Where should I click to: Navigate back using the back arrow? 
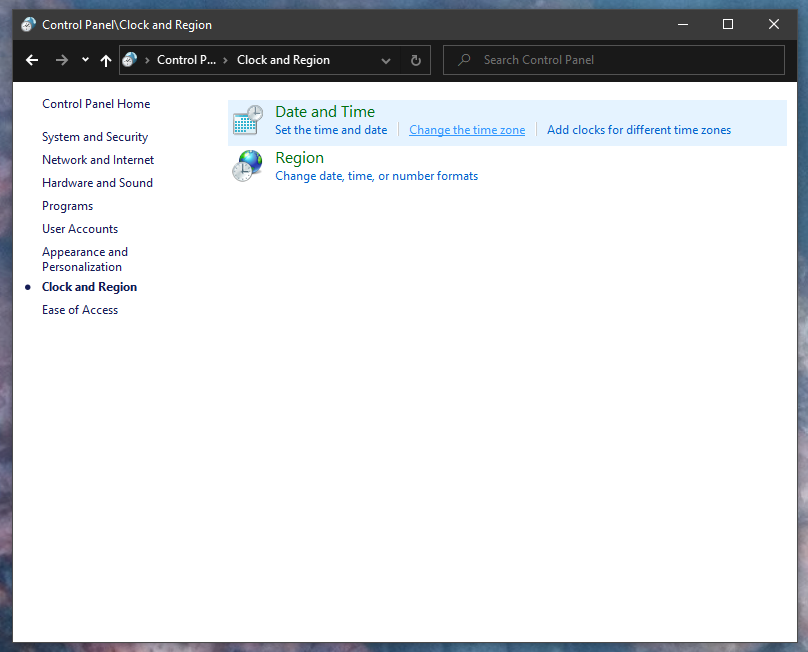(x=31, y=60)
